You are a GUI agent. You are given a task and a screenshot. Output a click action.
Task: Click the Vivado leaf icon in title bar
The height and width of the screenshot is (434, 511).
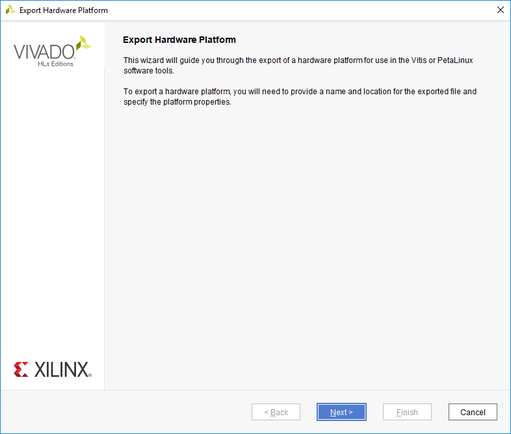coord(10,10)
